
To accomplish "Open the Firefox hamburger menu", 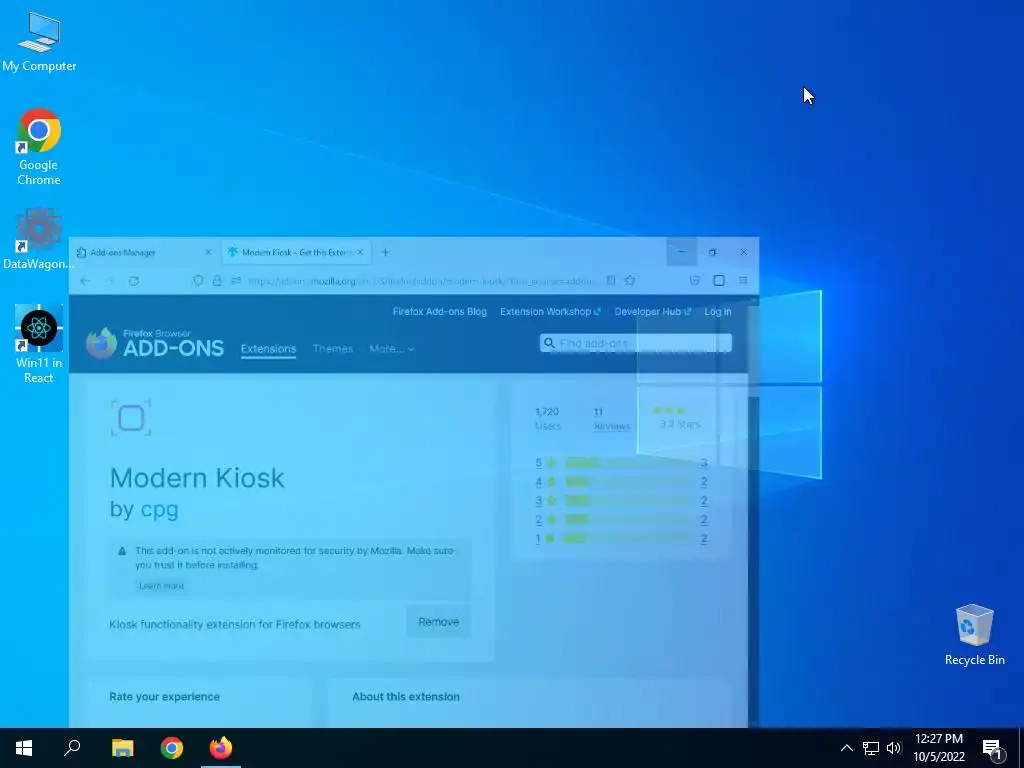I will (743, 281).
